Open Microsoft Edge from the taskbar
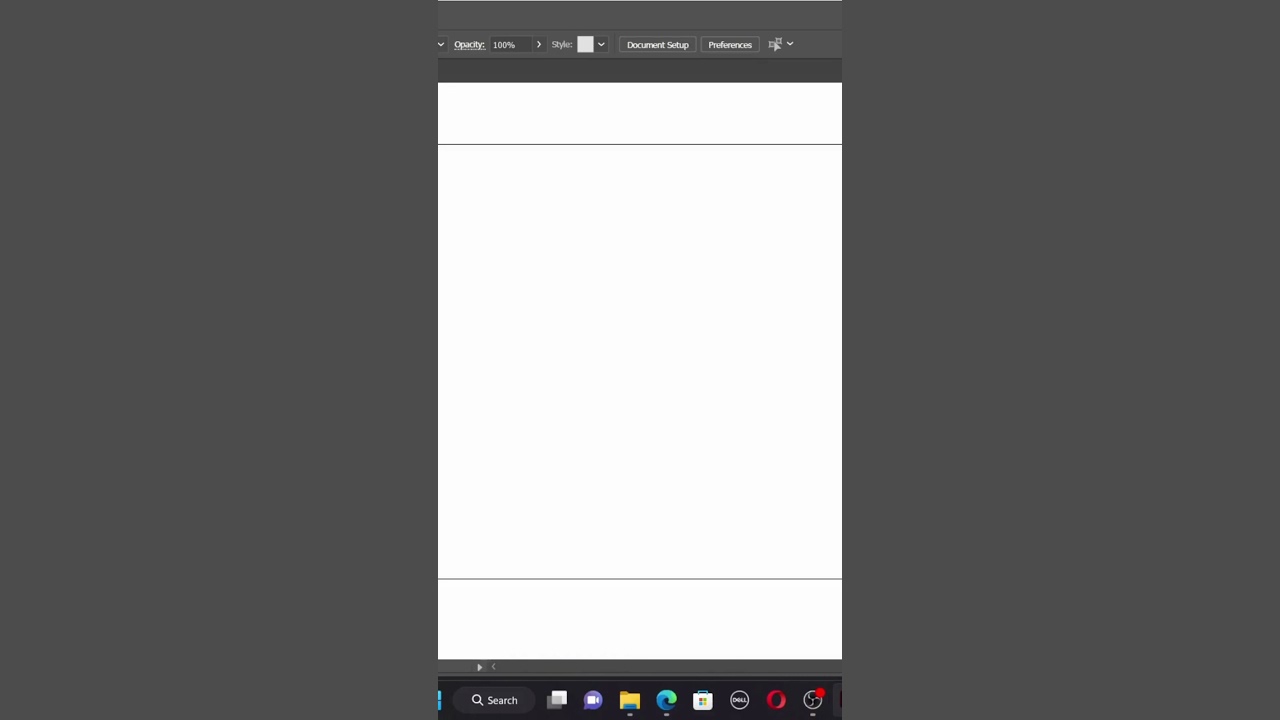 click(x=666, y=700)
